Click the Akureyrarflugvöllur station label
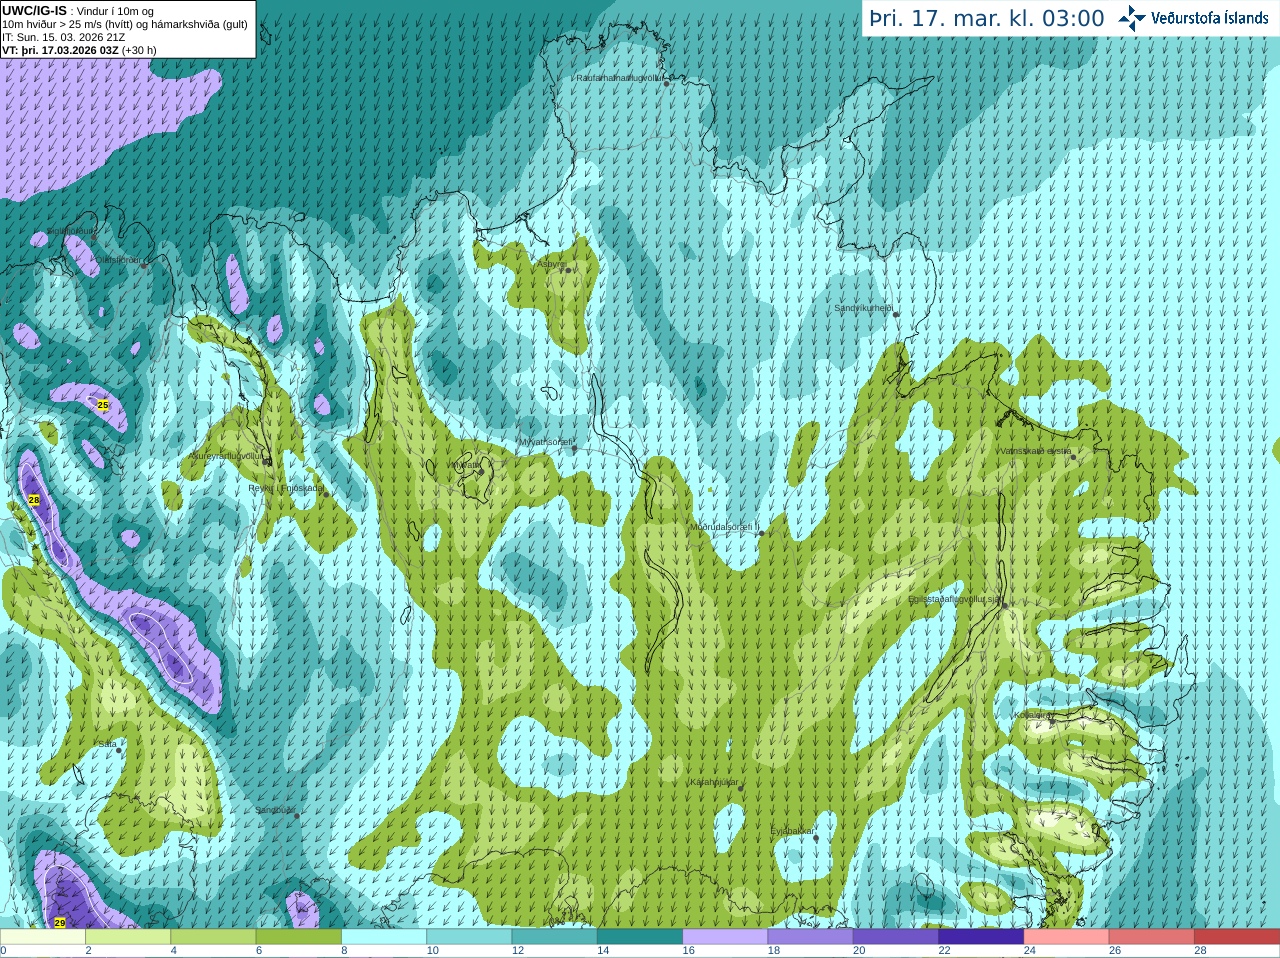The width and height of the screenshot is (1280, 958). tap(226, 455)
